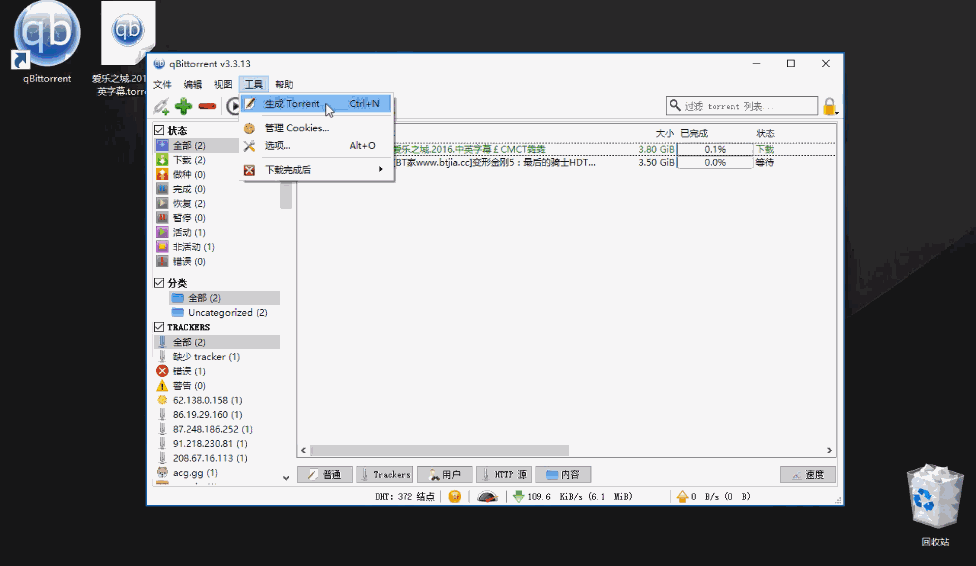Select the 缺少 tracker (1) filter
976x566 pixels.
pyautogui.click(x=198, y=357)
